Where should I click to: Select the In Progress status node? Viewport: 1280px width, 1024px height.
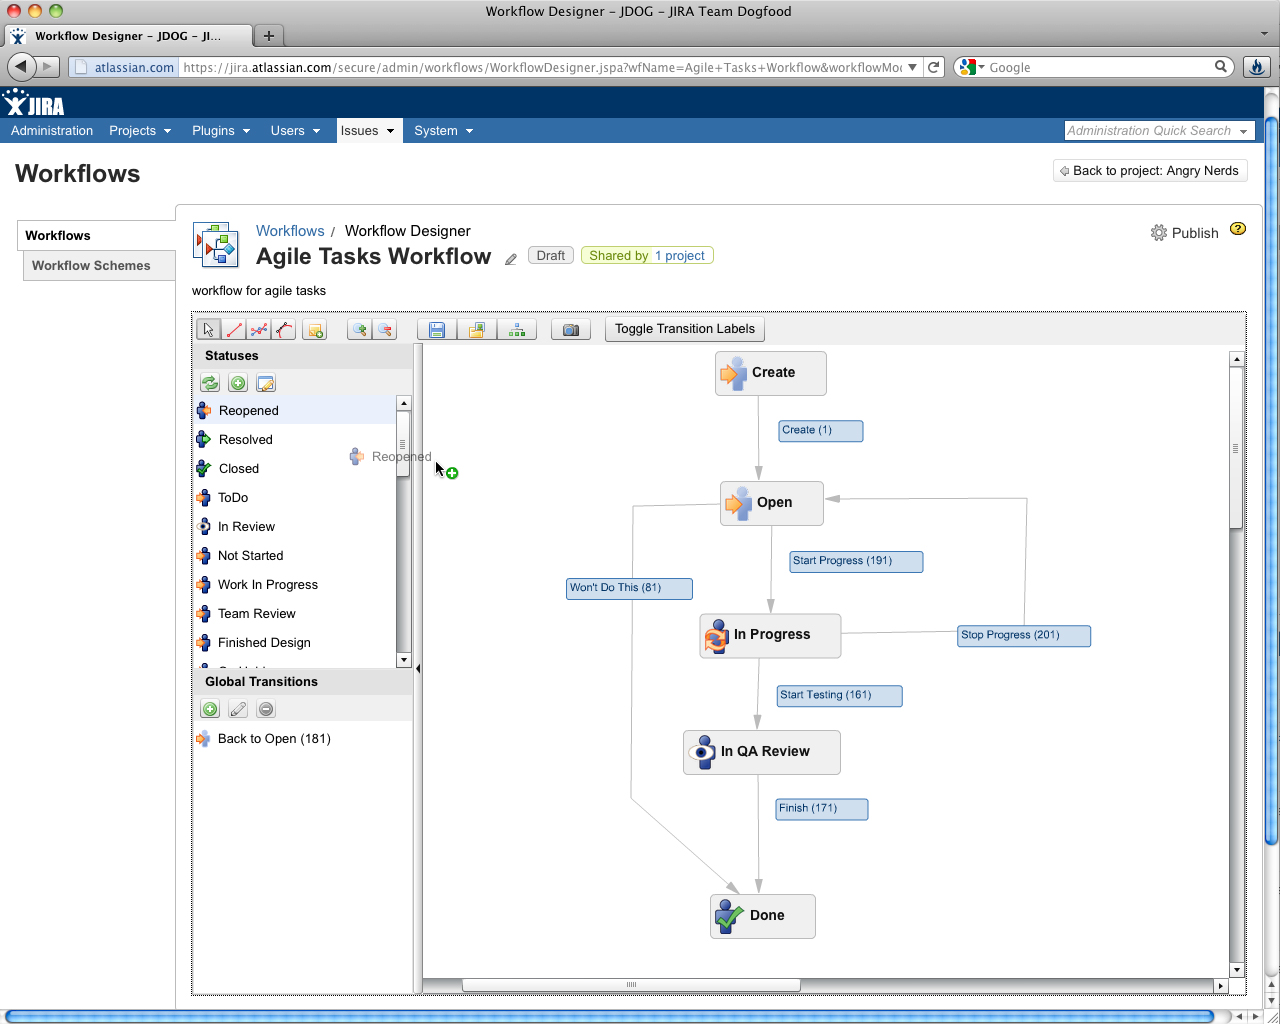pyautogui.click(x=770, y=635)
